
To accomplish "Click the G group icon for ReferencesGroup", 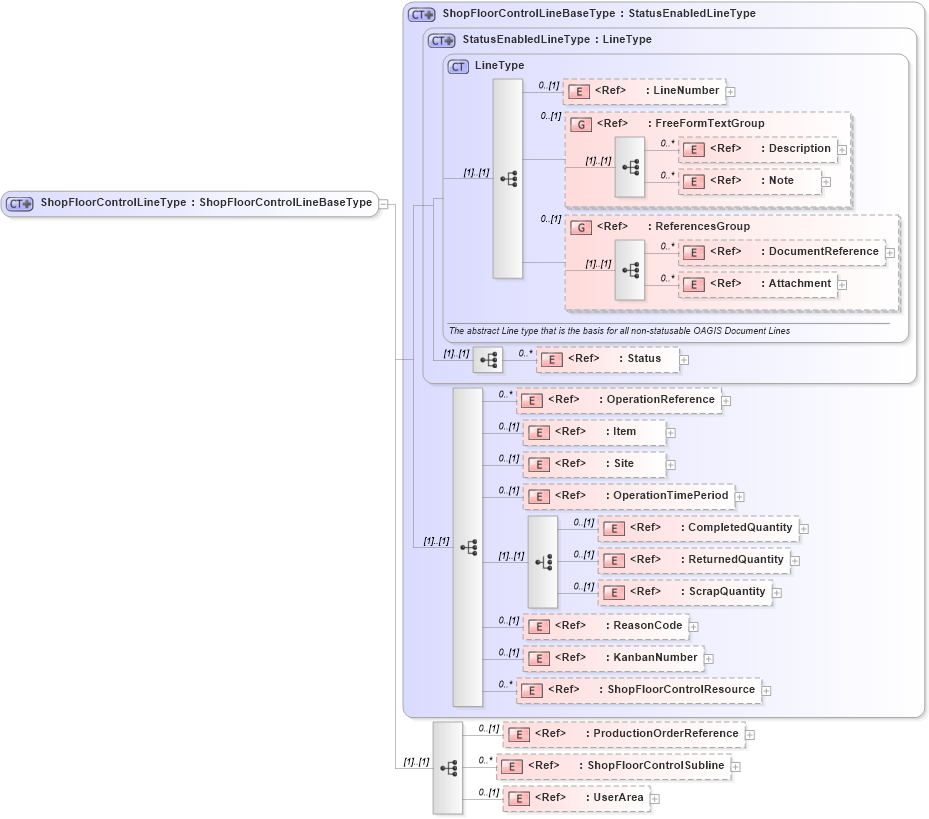I will 581,227.
